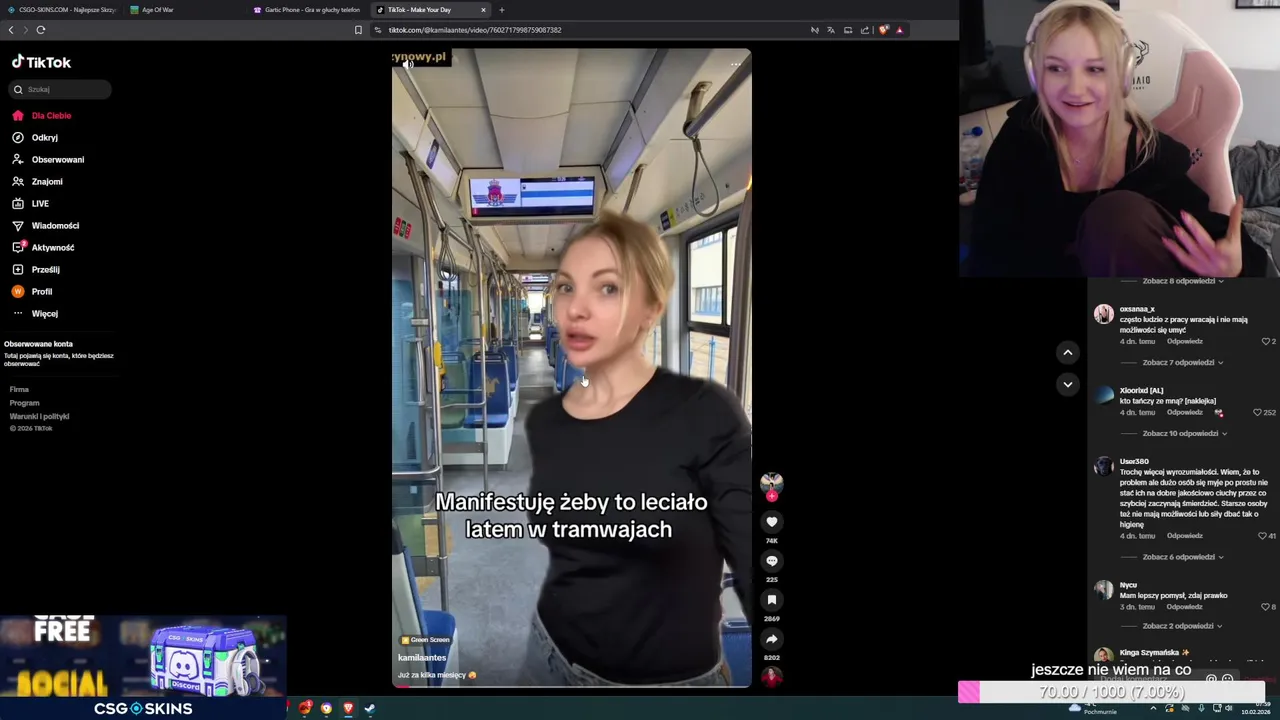This screenshot has height=720, width=1280.
Task: Click the Green Screen effect tag
Action: pyautogui.click(x=425, y=640)
